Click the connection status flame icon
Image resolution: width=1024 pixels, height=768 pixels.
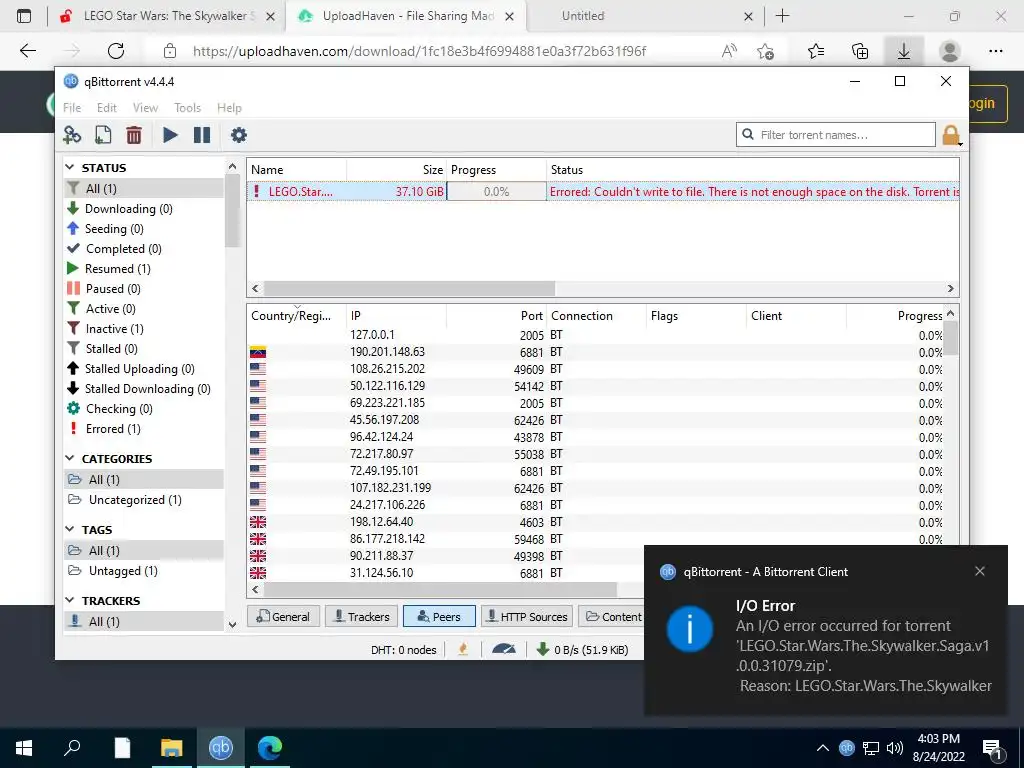coord(463,649)
